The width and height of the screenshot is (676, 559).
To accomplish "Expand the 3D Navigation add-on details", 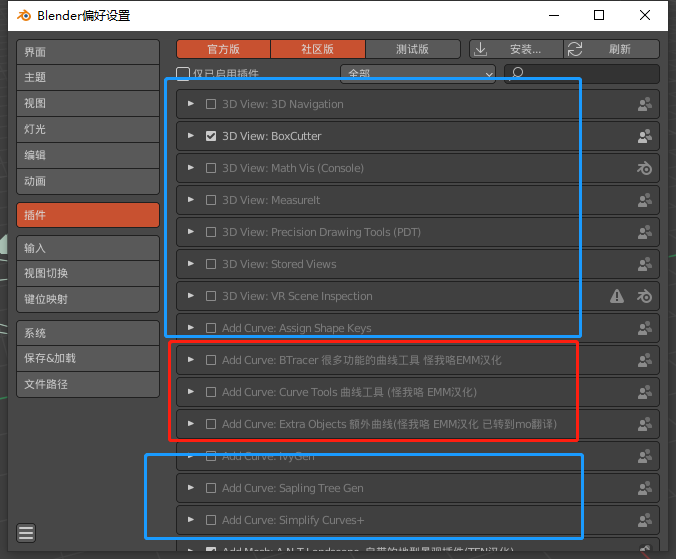I will (191, 104).
